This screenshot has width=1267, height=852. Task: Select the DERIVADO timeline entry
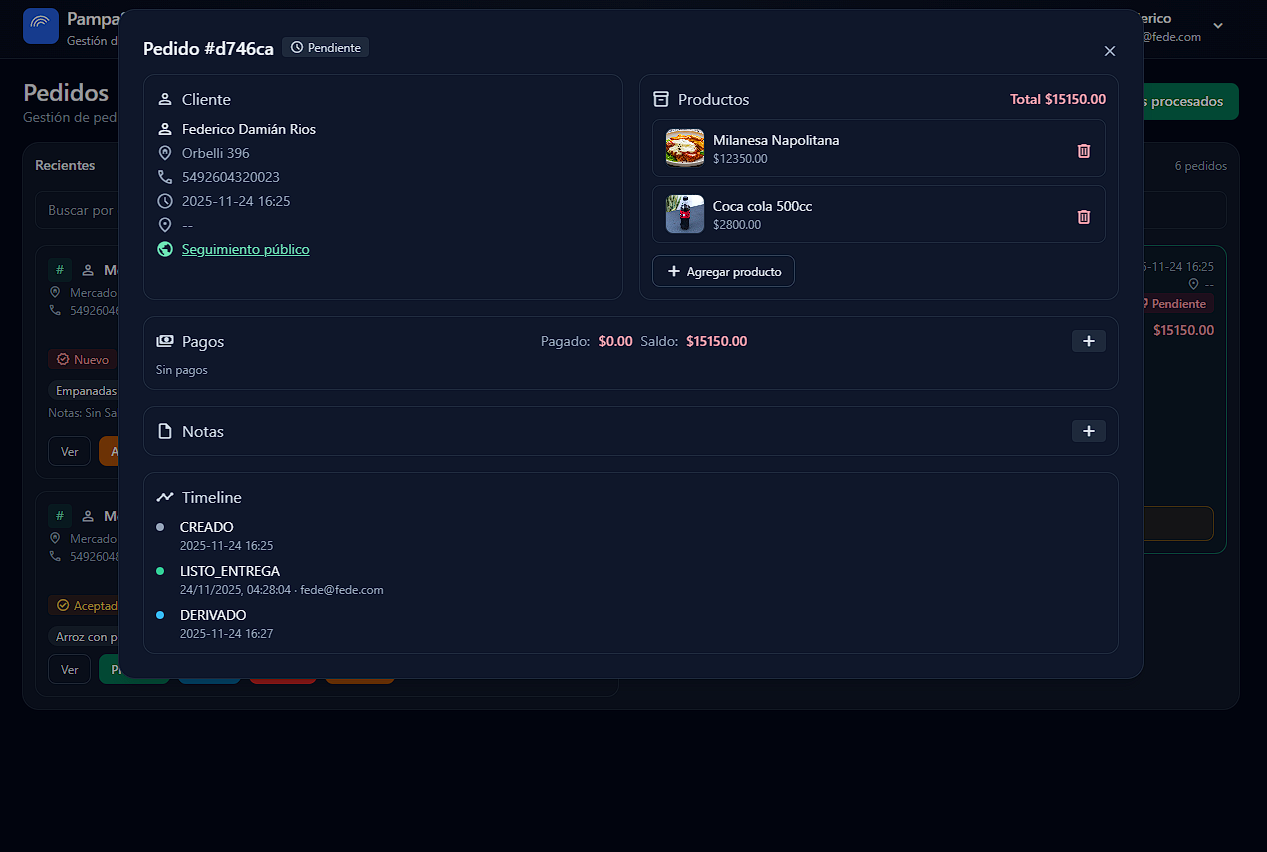click(x=212, y=615)
